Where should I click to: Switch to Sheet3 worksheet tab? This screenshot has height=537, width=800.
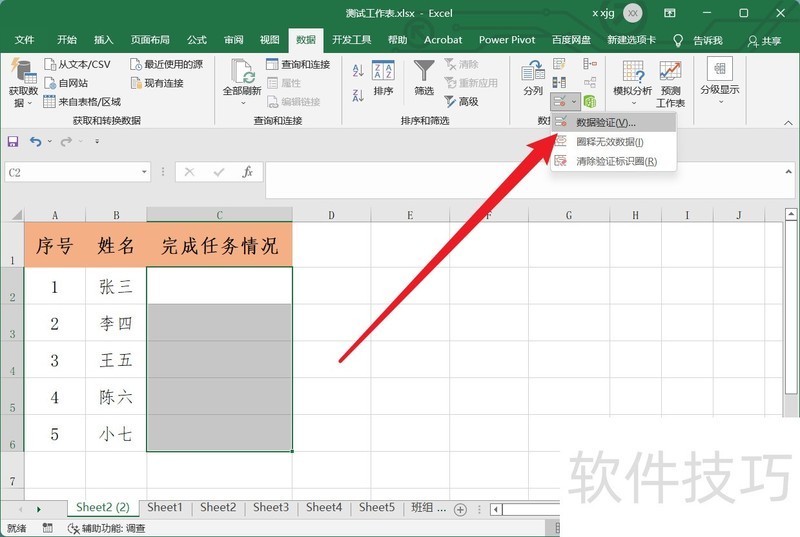[x=271, y=507]
